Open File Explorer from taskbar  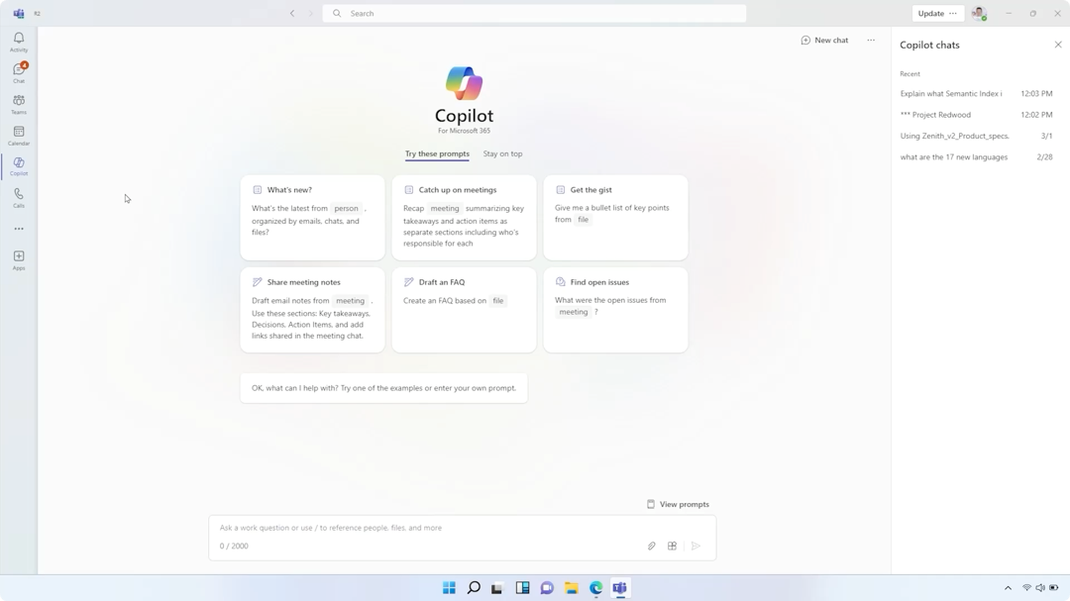[571, 588]
